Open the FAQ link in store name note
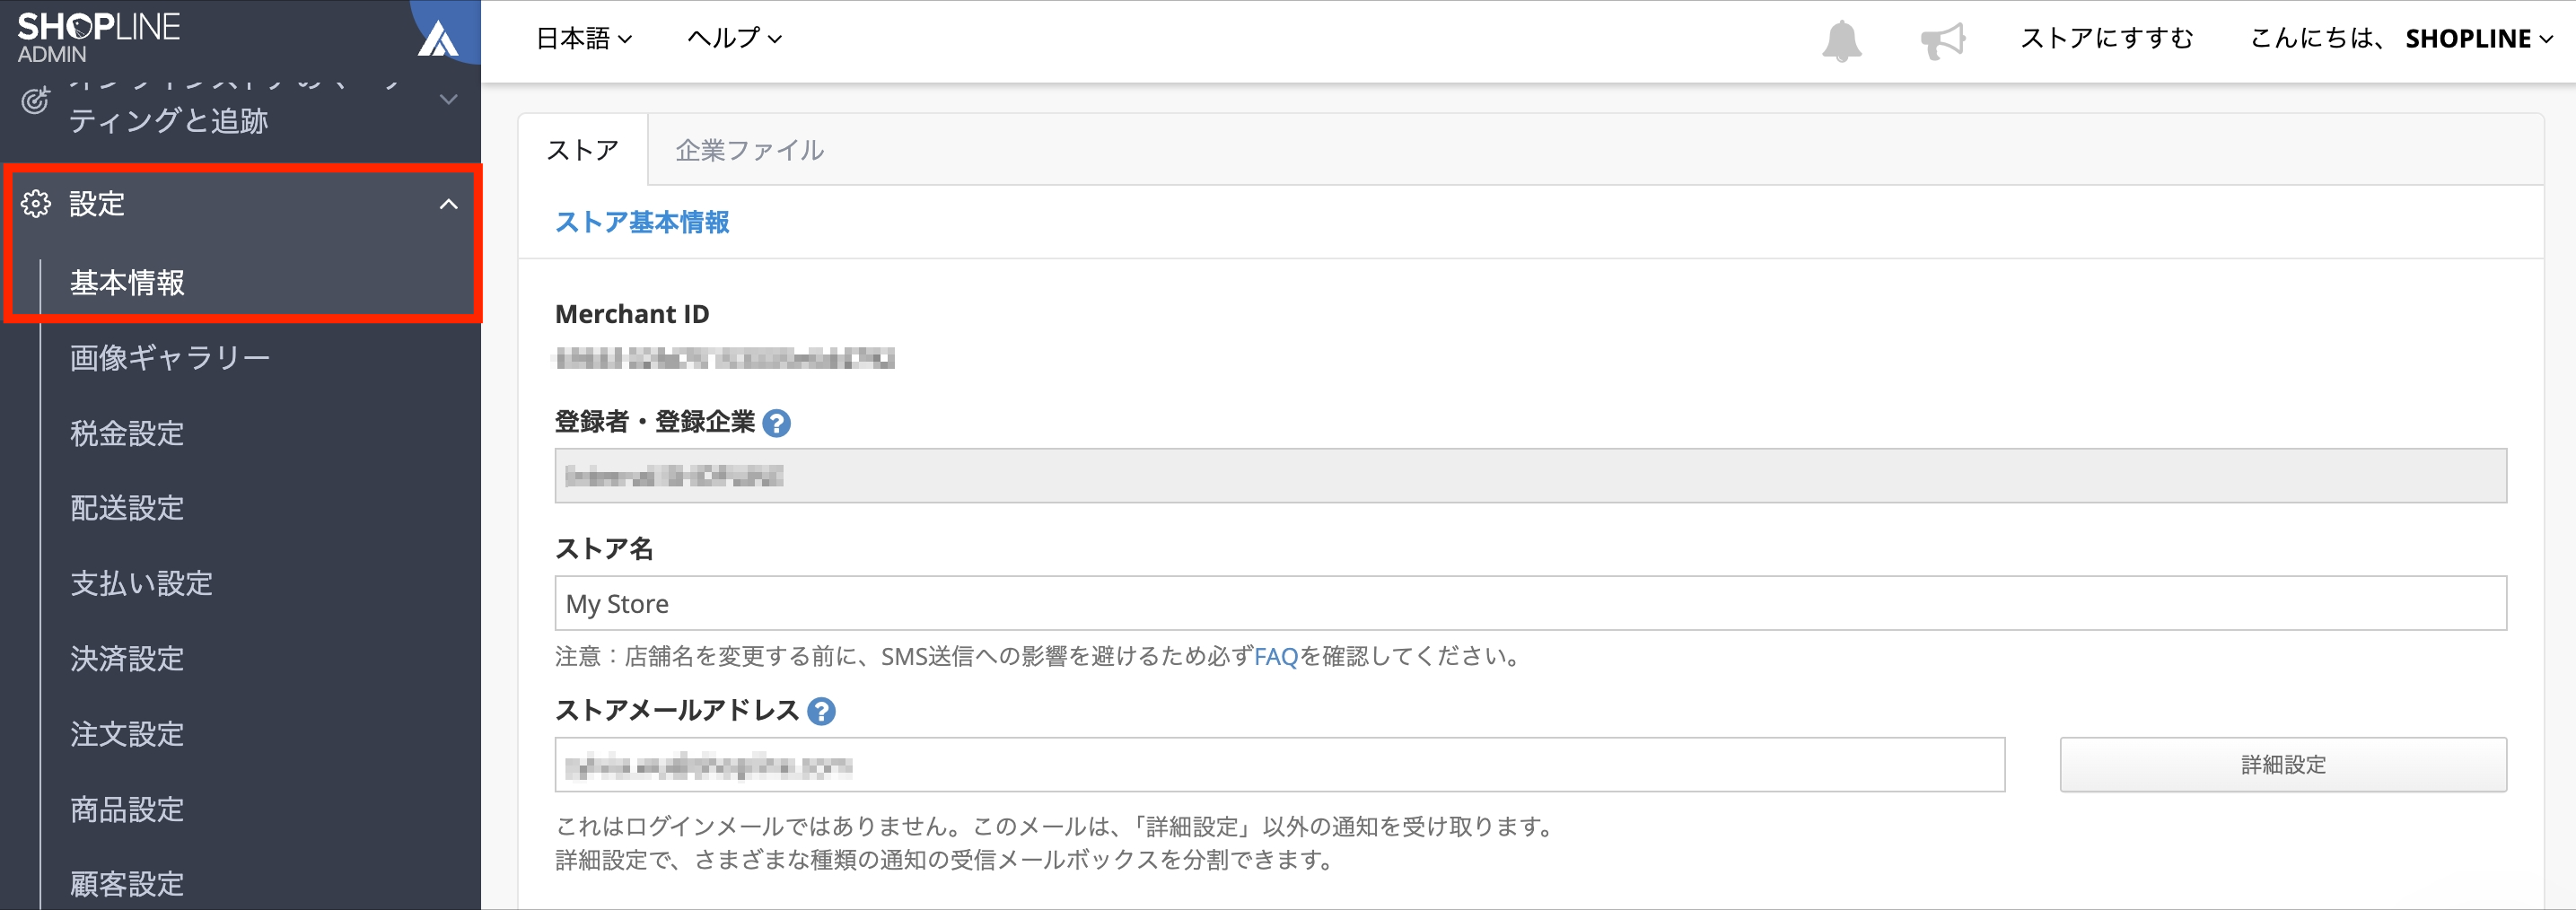This screenshot has width=2576, height=910. click(x=1275, y=656)
